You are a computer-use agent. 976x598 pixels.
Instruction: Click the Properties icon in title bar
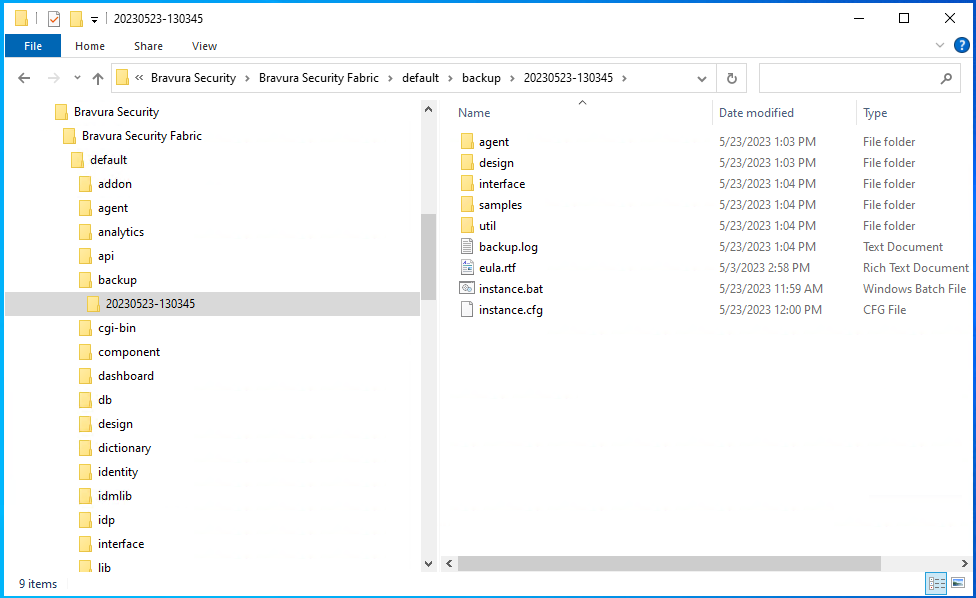tap(54, 19)
